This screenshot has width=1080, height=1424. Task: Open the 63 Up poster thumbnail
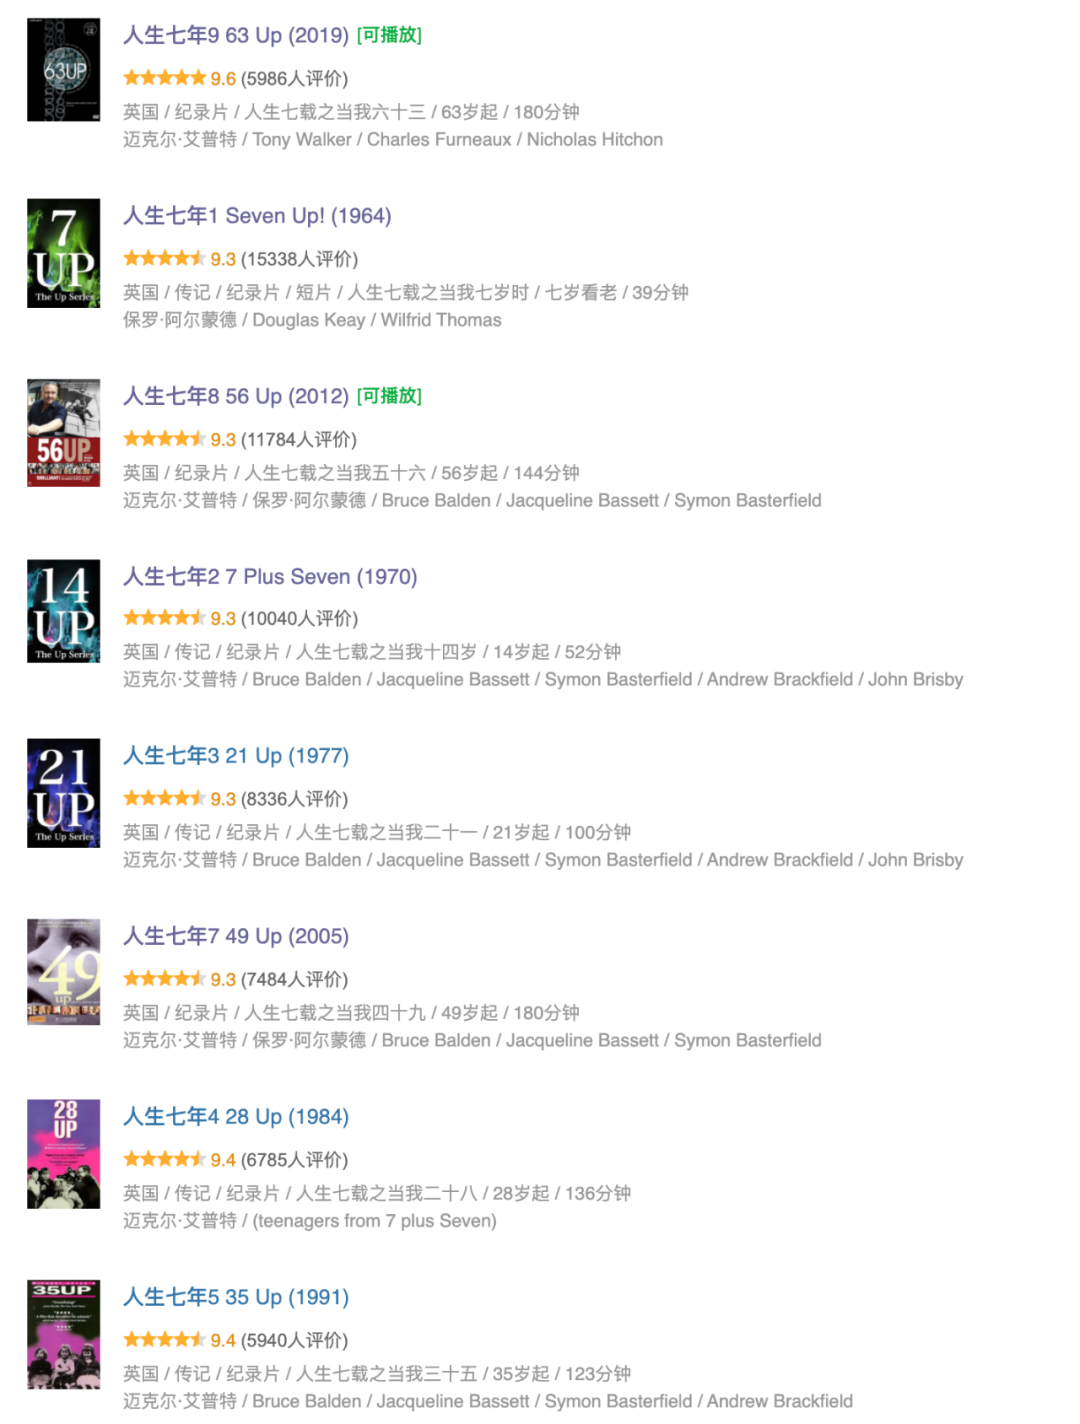click(63, 70)
